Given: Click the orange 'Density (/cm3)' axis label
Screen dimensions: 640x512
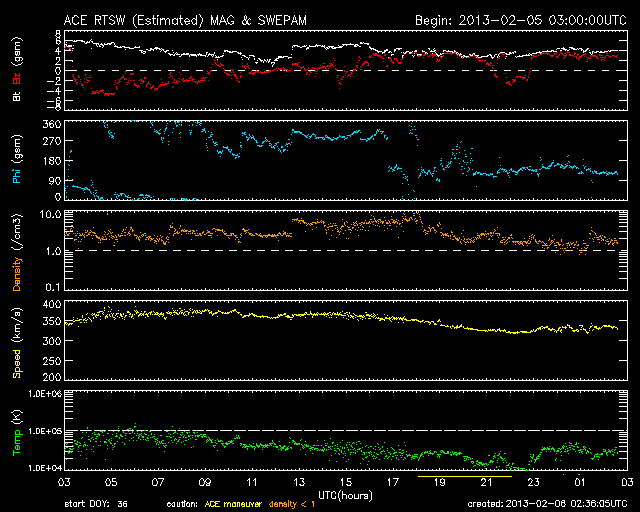Looking at the screenshot, I should pos(17,252).
